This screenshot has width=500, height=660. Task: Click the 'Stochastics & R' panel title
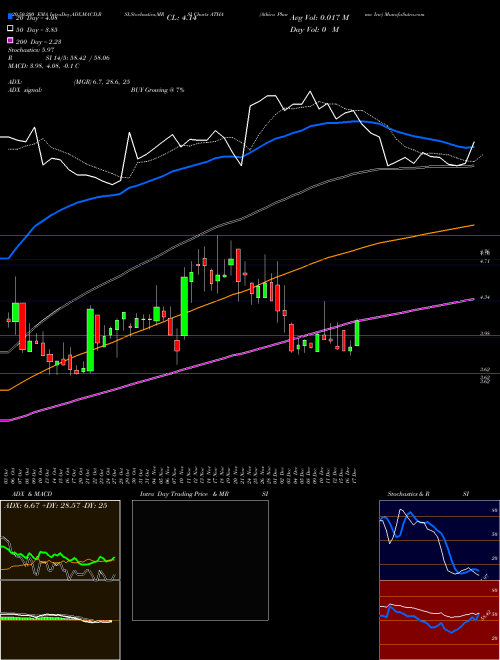[408, 494]
